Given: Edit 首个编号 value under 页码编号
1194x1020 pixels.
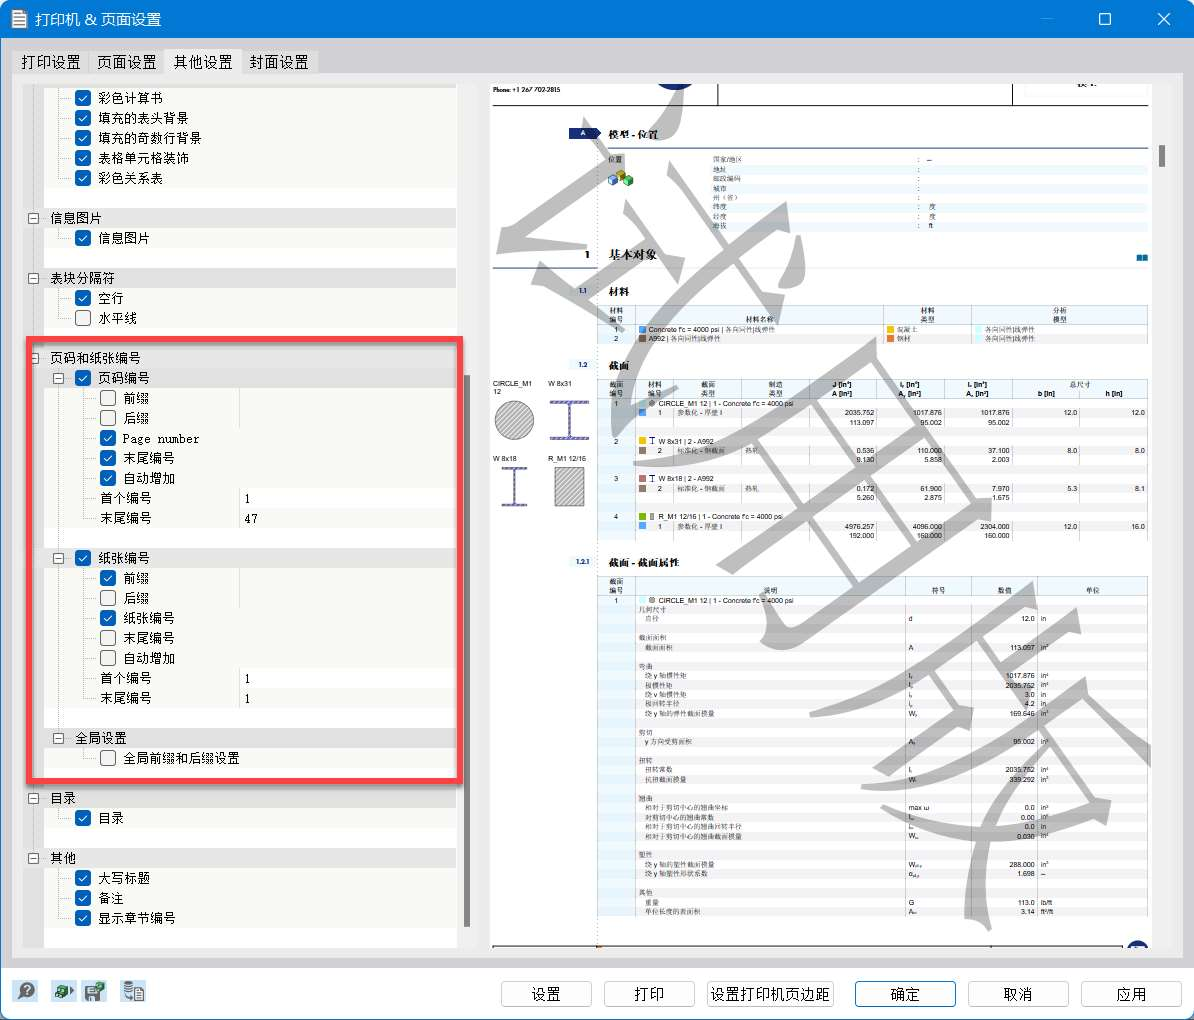Looking at the screenshot, I should coord(348,498).
